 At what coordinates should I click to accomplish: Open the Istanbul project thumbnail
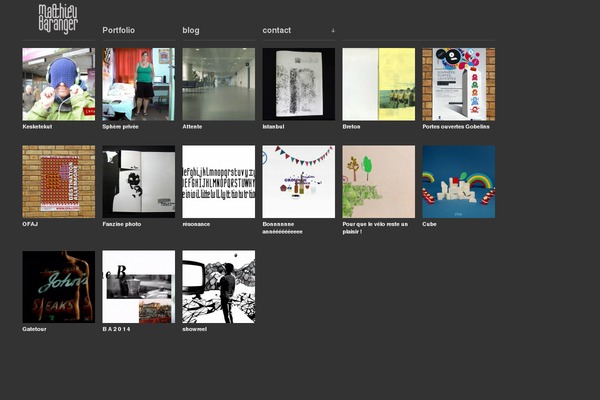click(298, 84)
